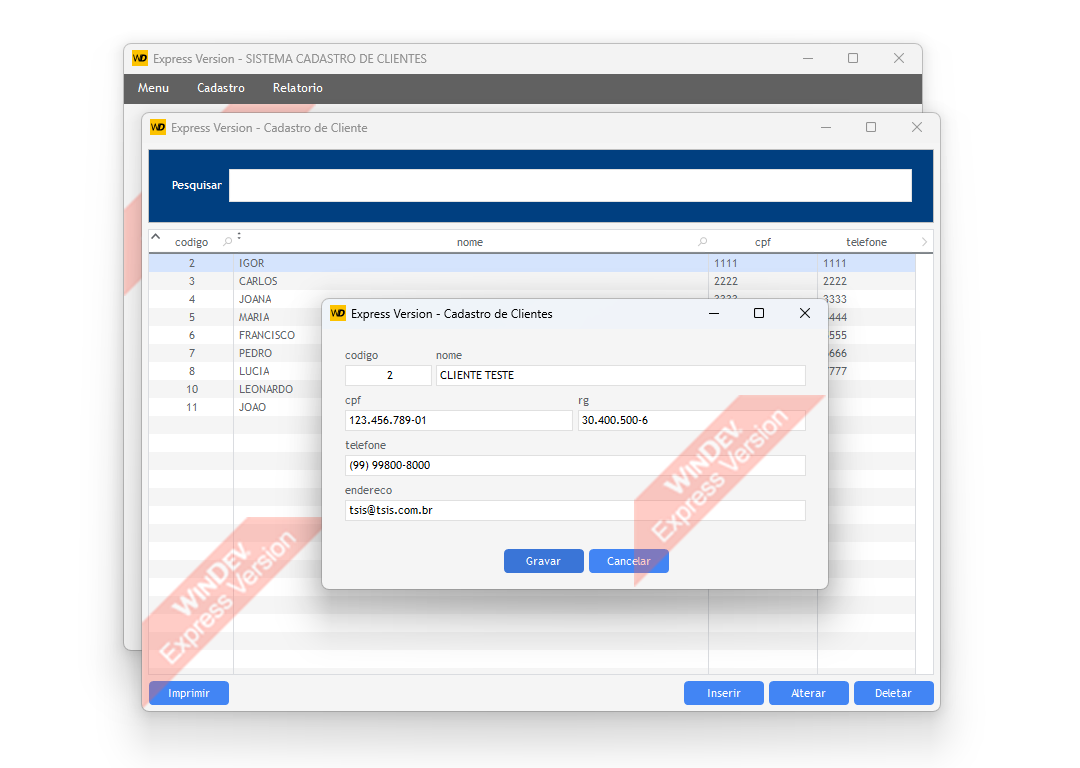Viewport: 1080px width, 768px height.
Task: Close the Cadastro de Clientes dialog
Action: tap(804, 313)
